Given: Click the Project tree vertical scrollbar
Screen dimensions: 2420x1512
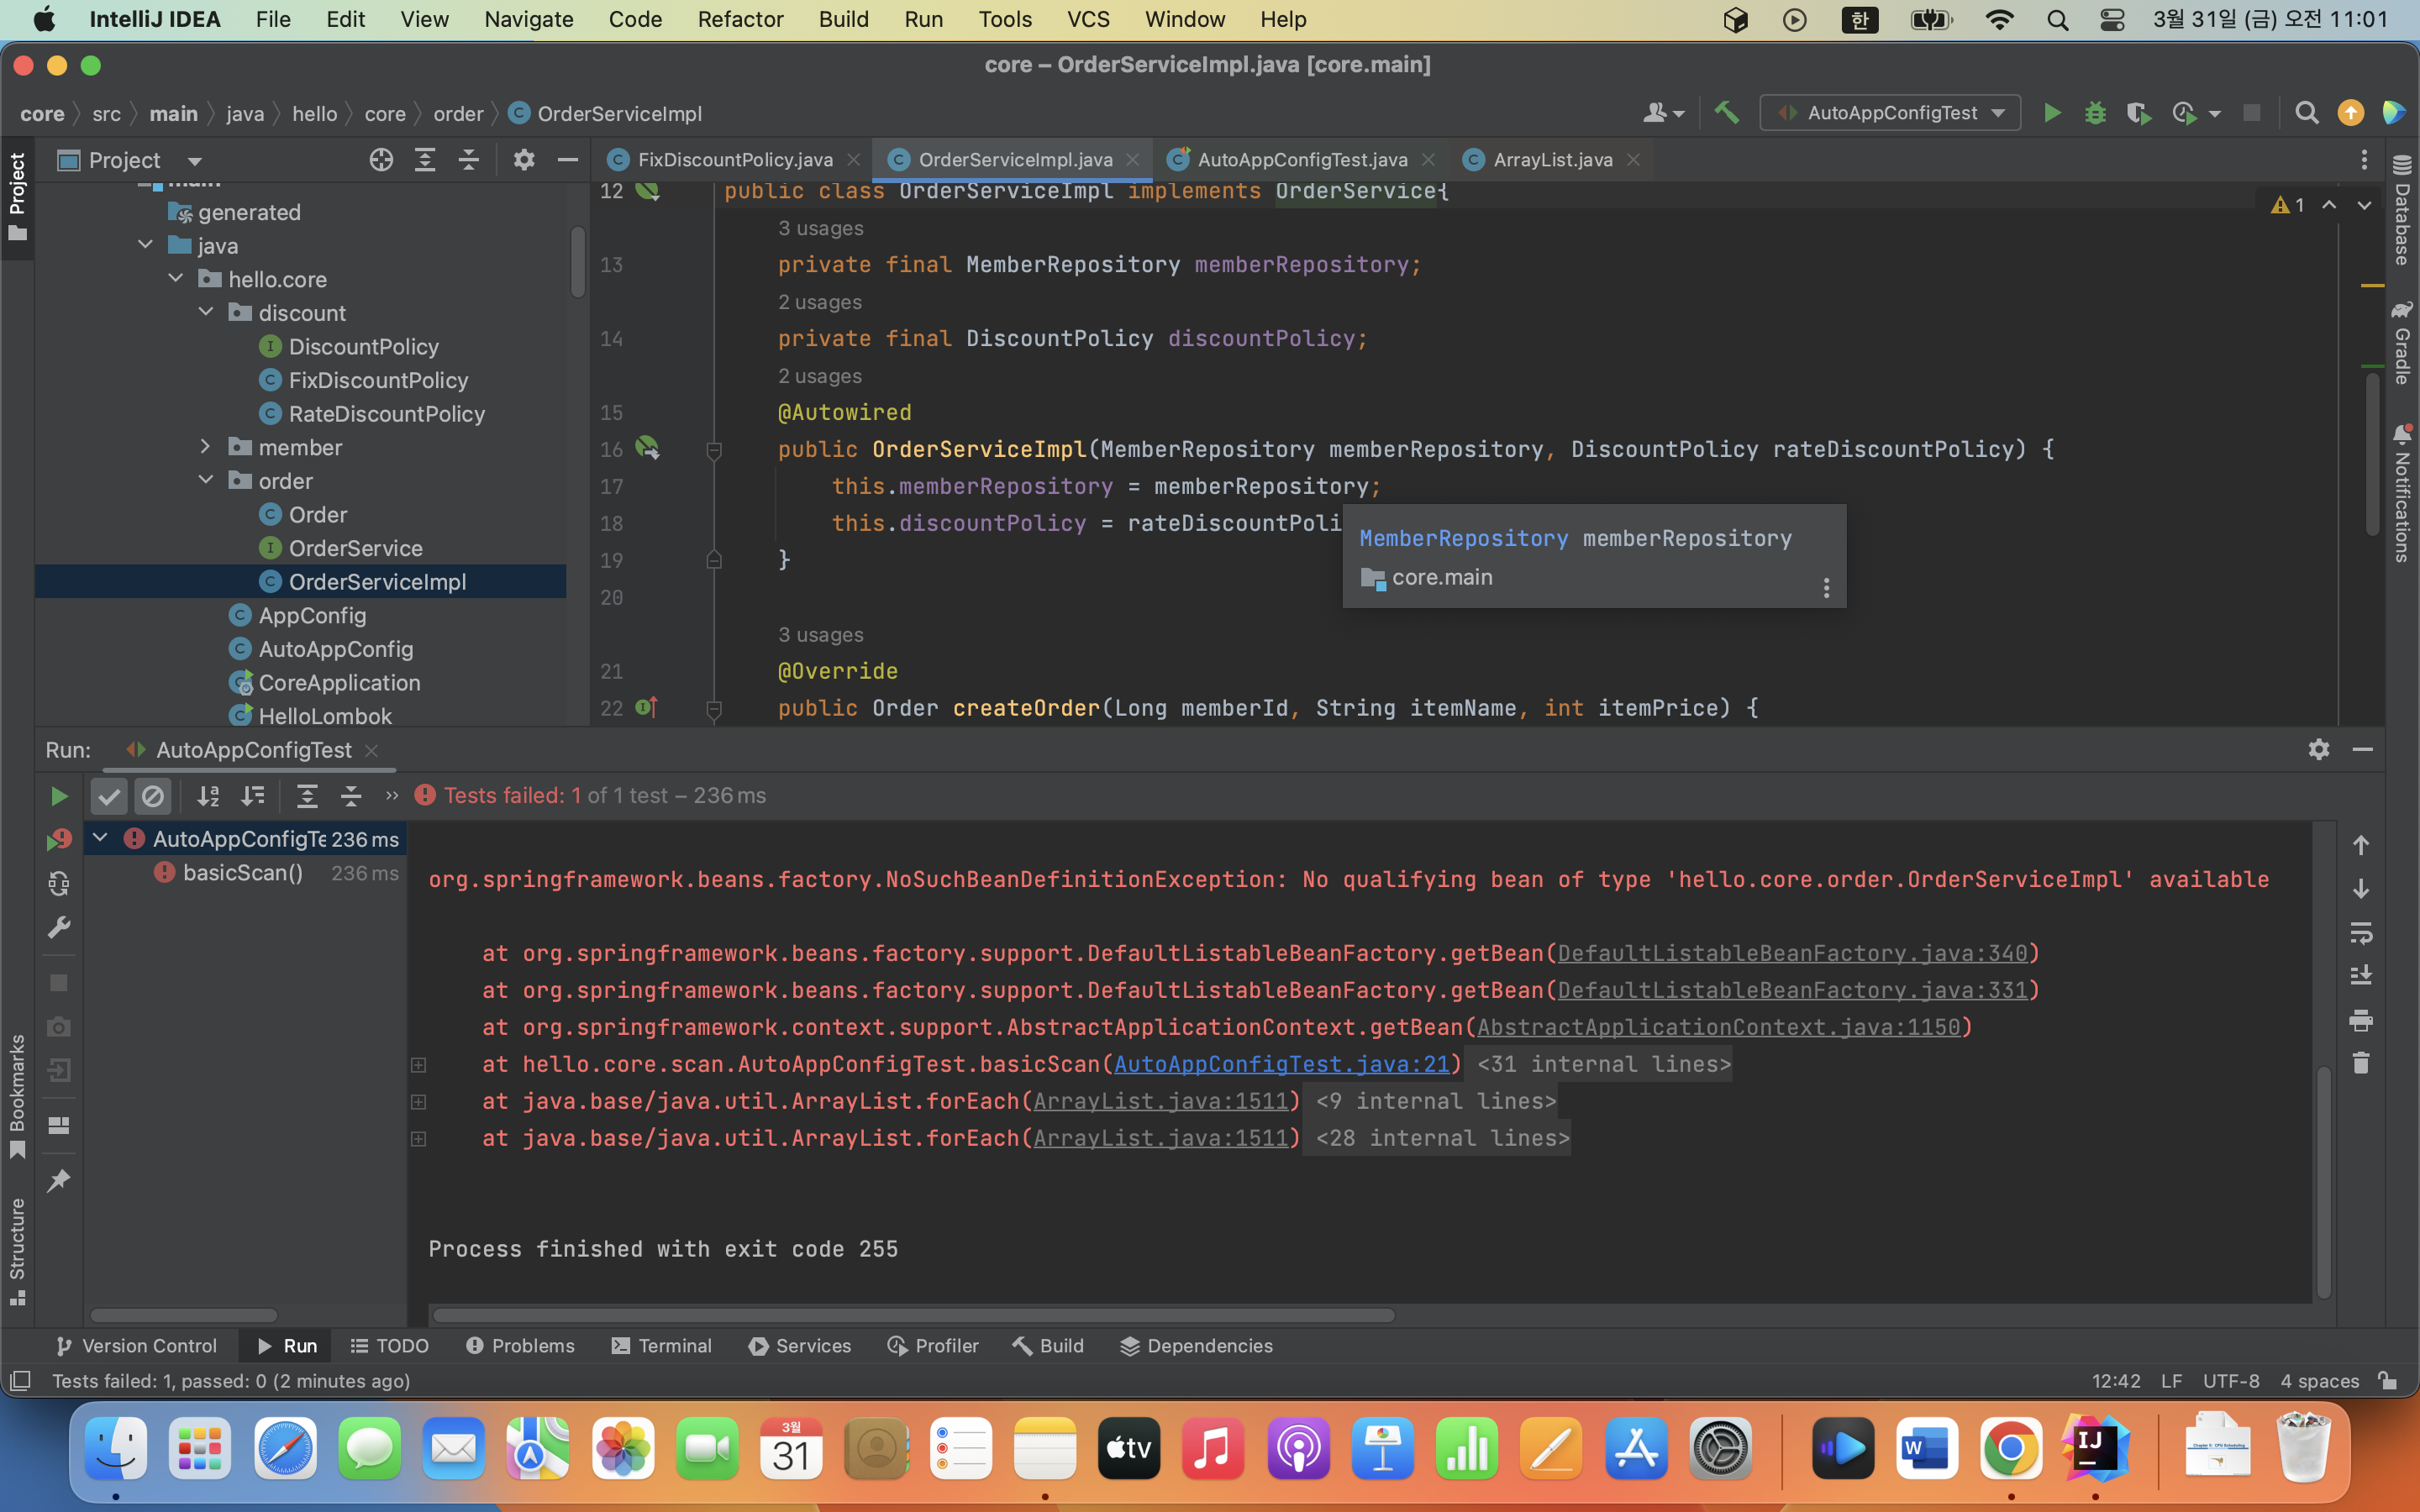Looking at the screenshot, I should 577,262.
